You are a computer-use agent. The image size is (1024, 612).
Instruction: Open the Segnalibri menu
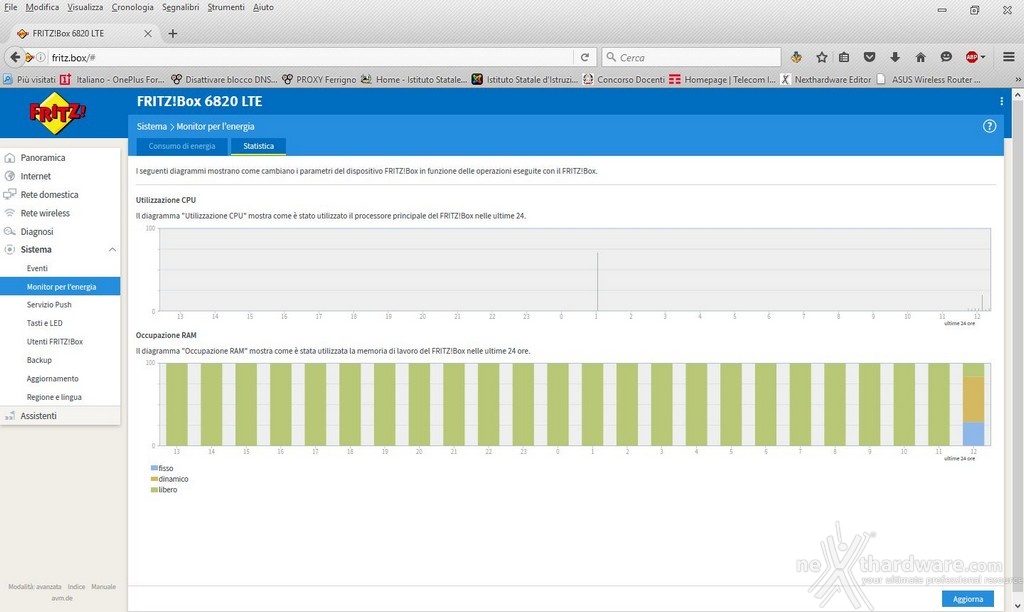[181, 7]
